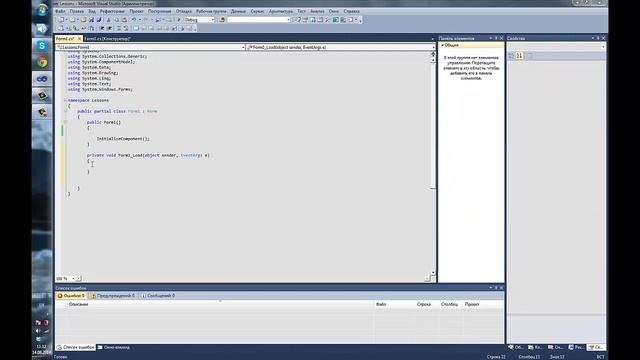The height and width of the screenshot is (360, 640).
Task: Collapse the Form1 class code region
Action: tap(65, 111)
